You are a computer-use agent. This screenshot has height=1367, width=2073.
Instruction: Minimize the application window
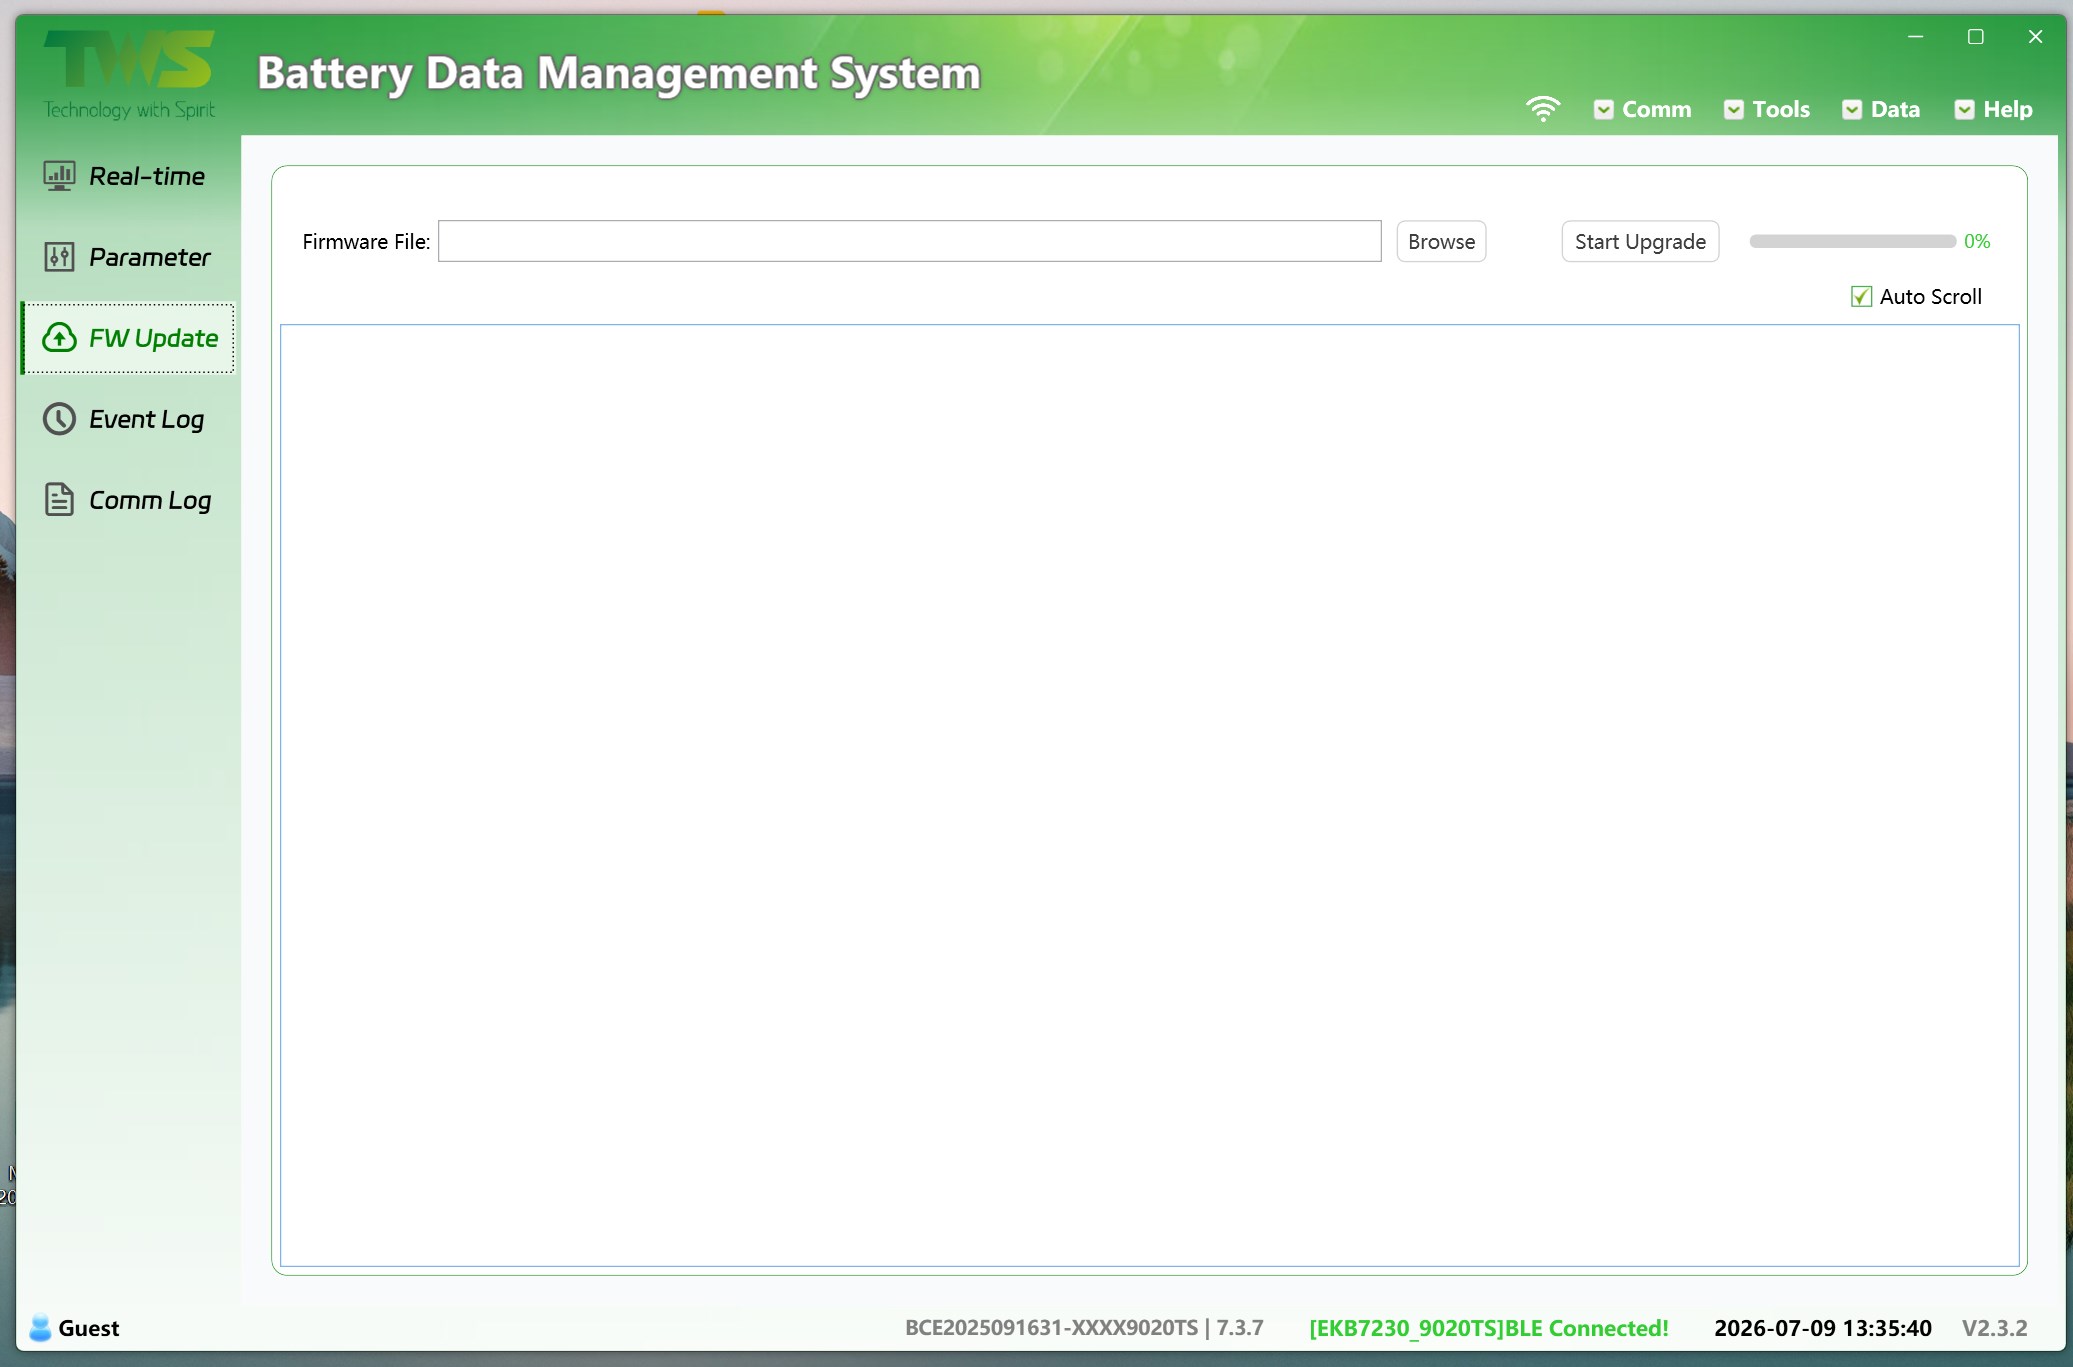1915,37
